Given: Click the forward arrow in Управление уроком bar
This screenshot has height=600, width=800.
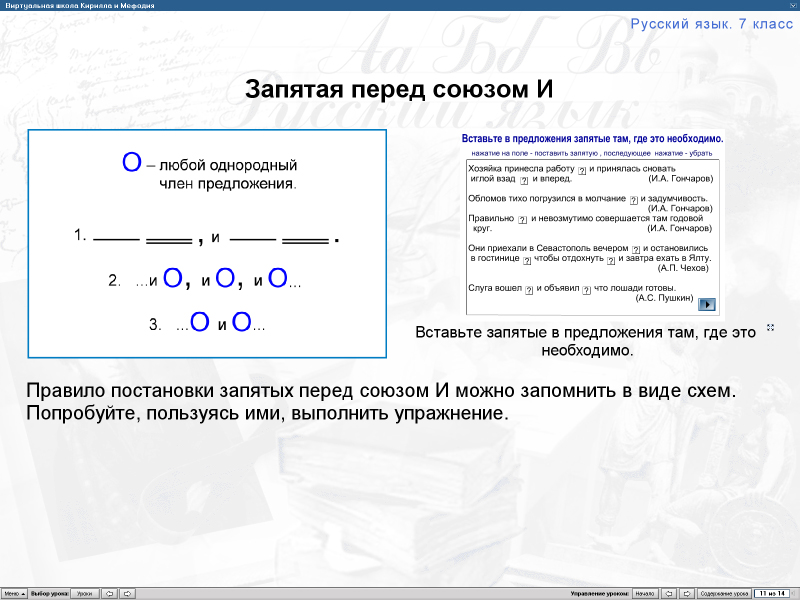Looking at the screenshot, I should pos(686,593).
